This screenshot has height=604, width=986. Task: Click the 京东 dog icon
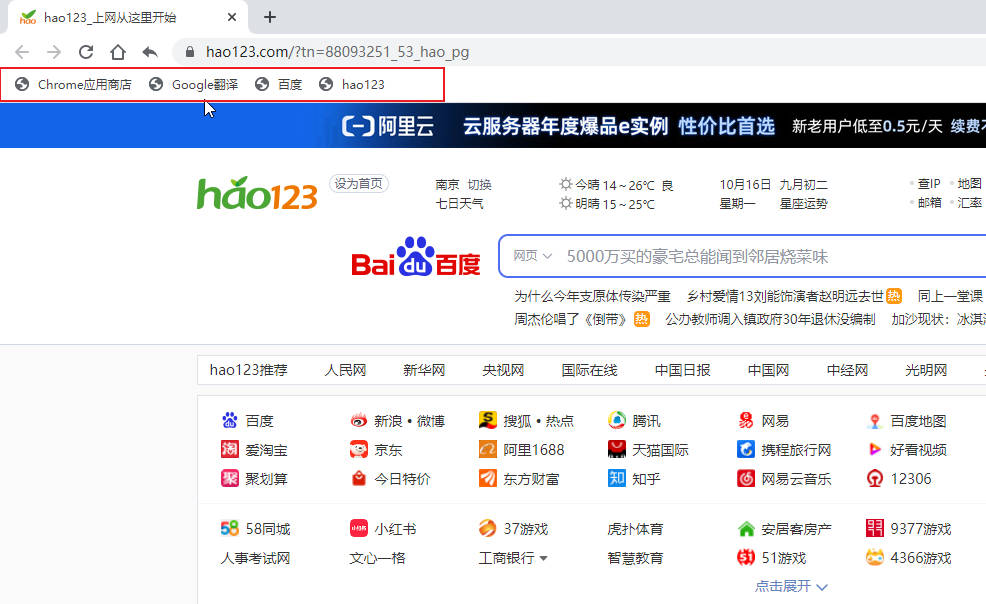(358, 449)
